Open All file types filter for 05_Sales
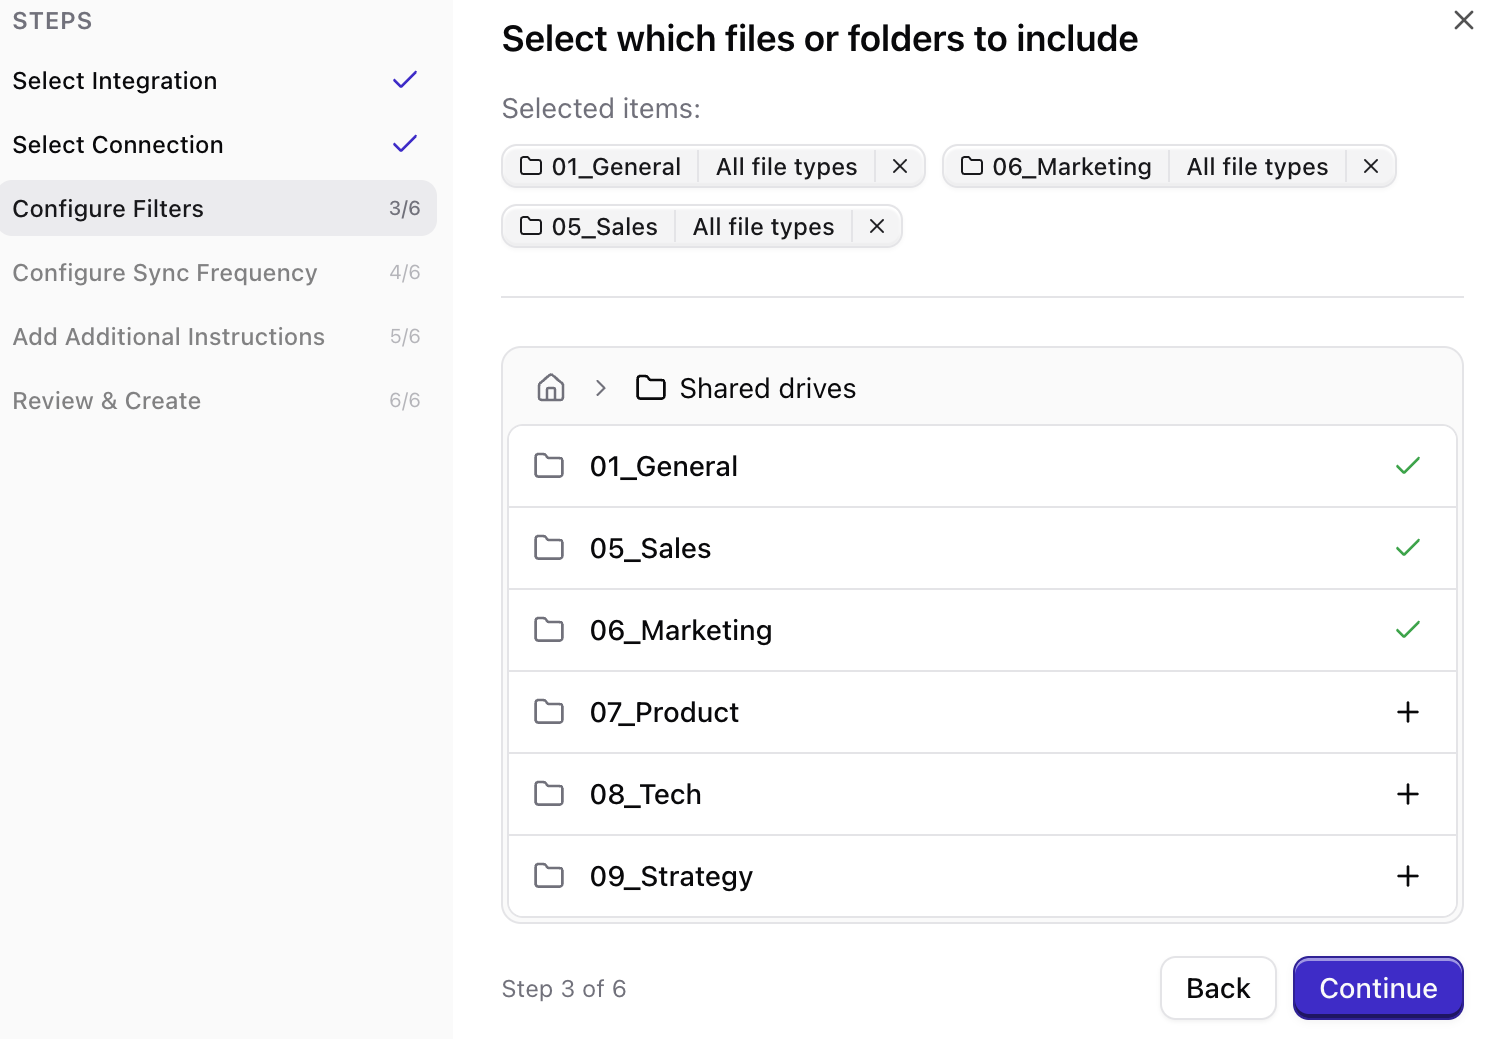The image size is (1496, 1039). click(763, 226)
